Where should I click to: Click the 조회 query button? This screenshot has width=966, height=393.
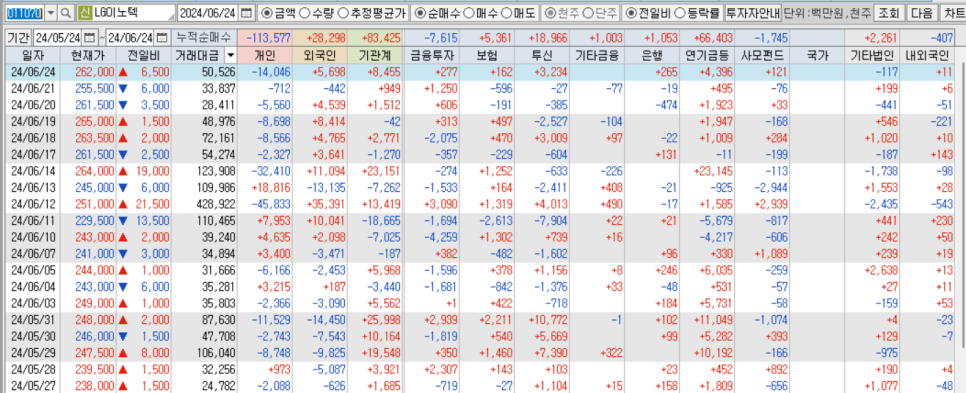point(888,12)
